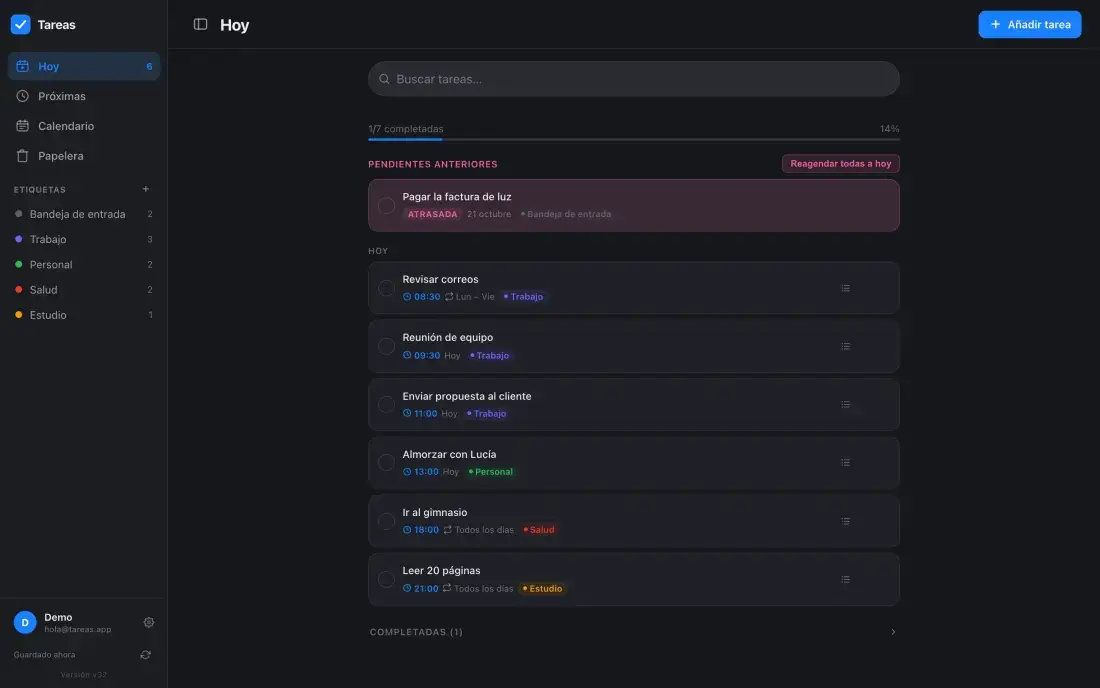Toggle the sidebar panel icon

[x=200, y=25]
